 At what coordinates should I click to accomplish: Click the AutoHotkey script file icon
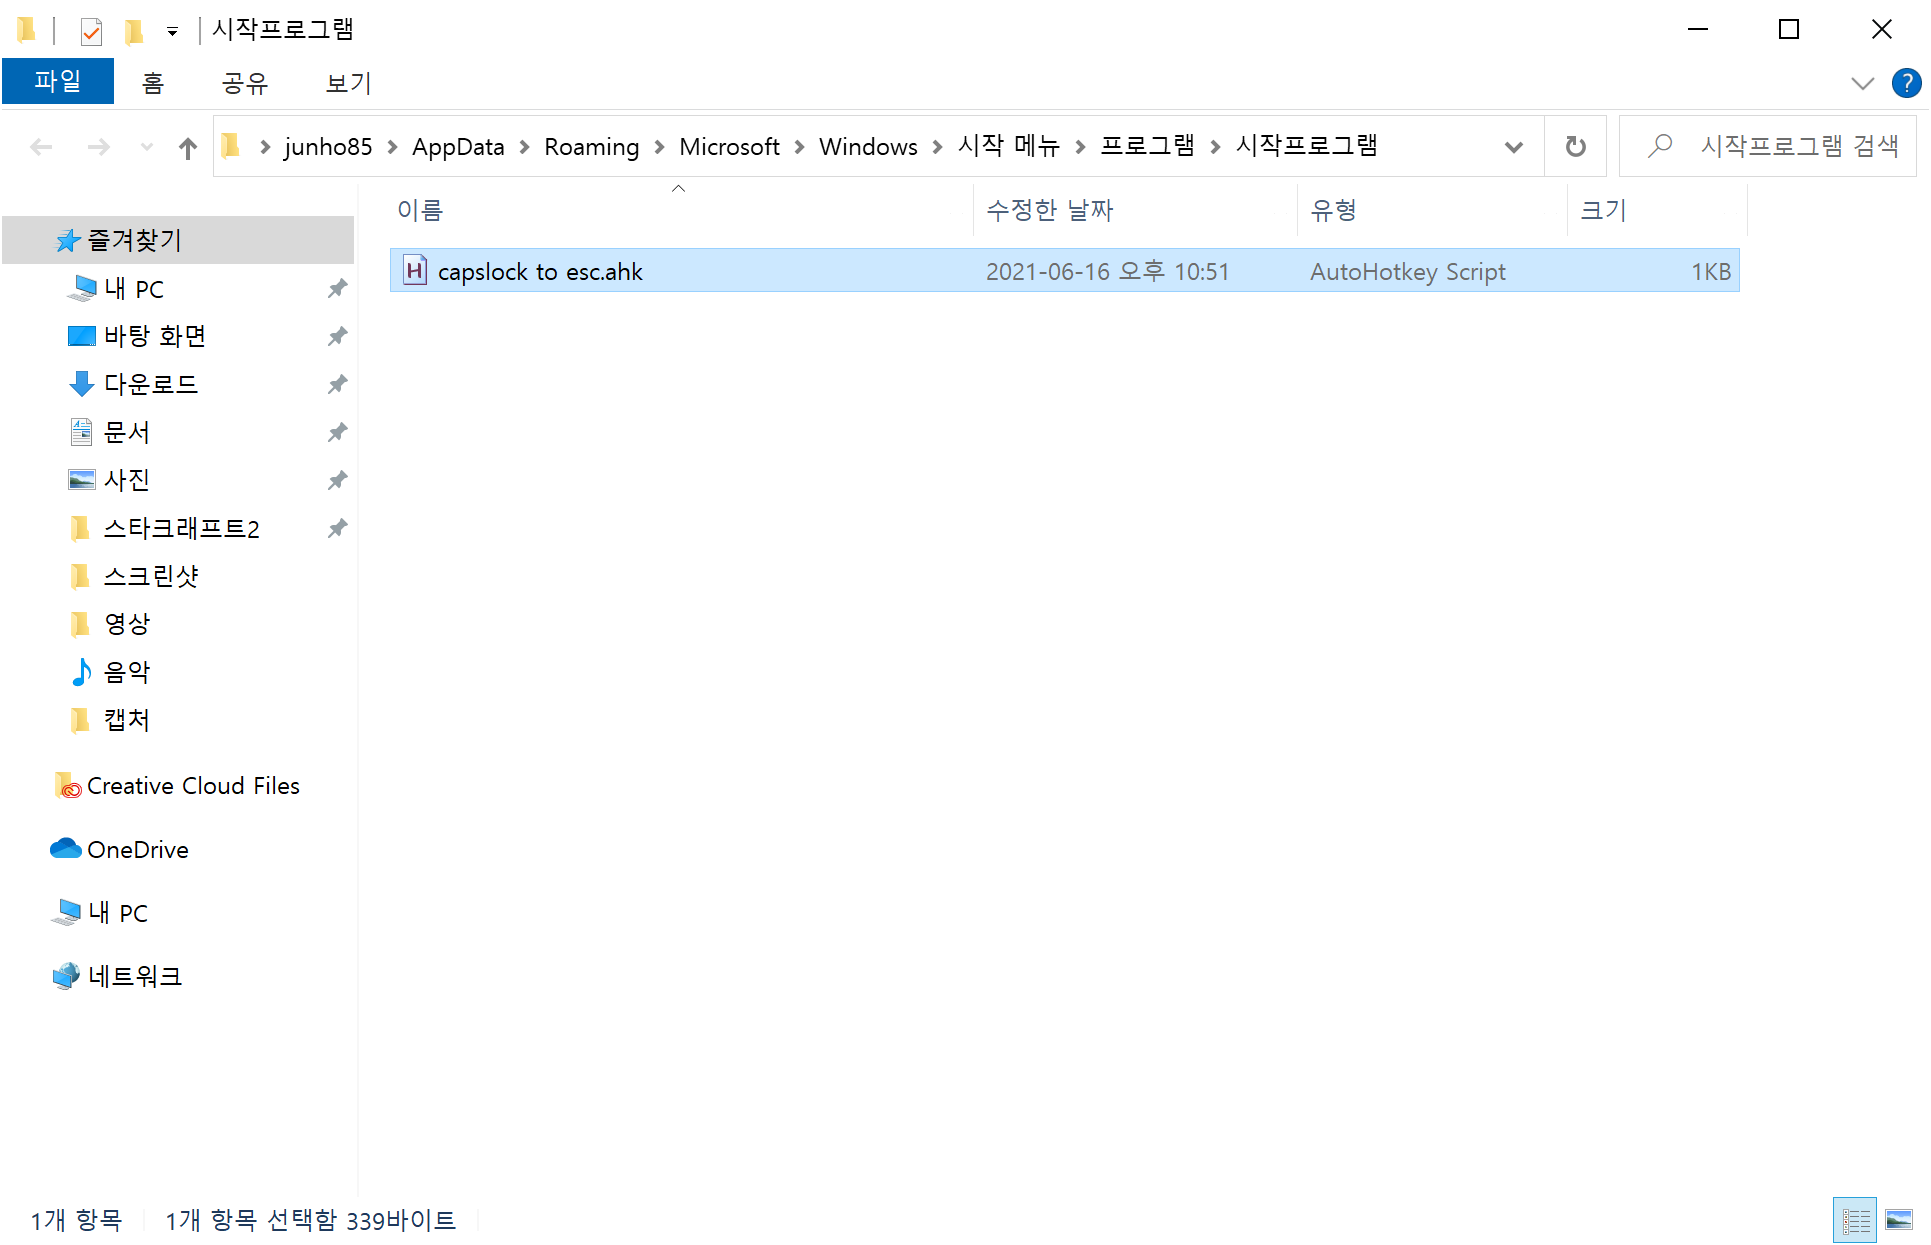point(414,271)
